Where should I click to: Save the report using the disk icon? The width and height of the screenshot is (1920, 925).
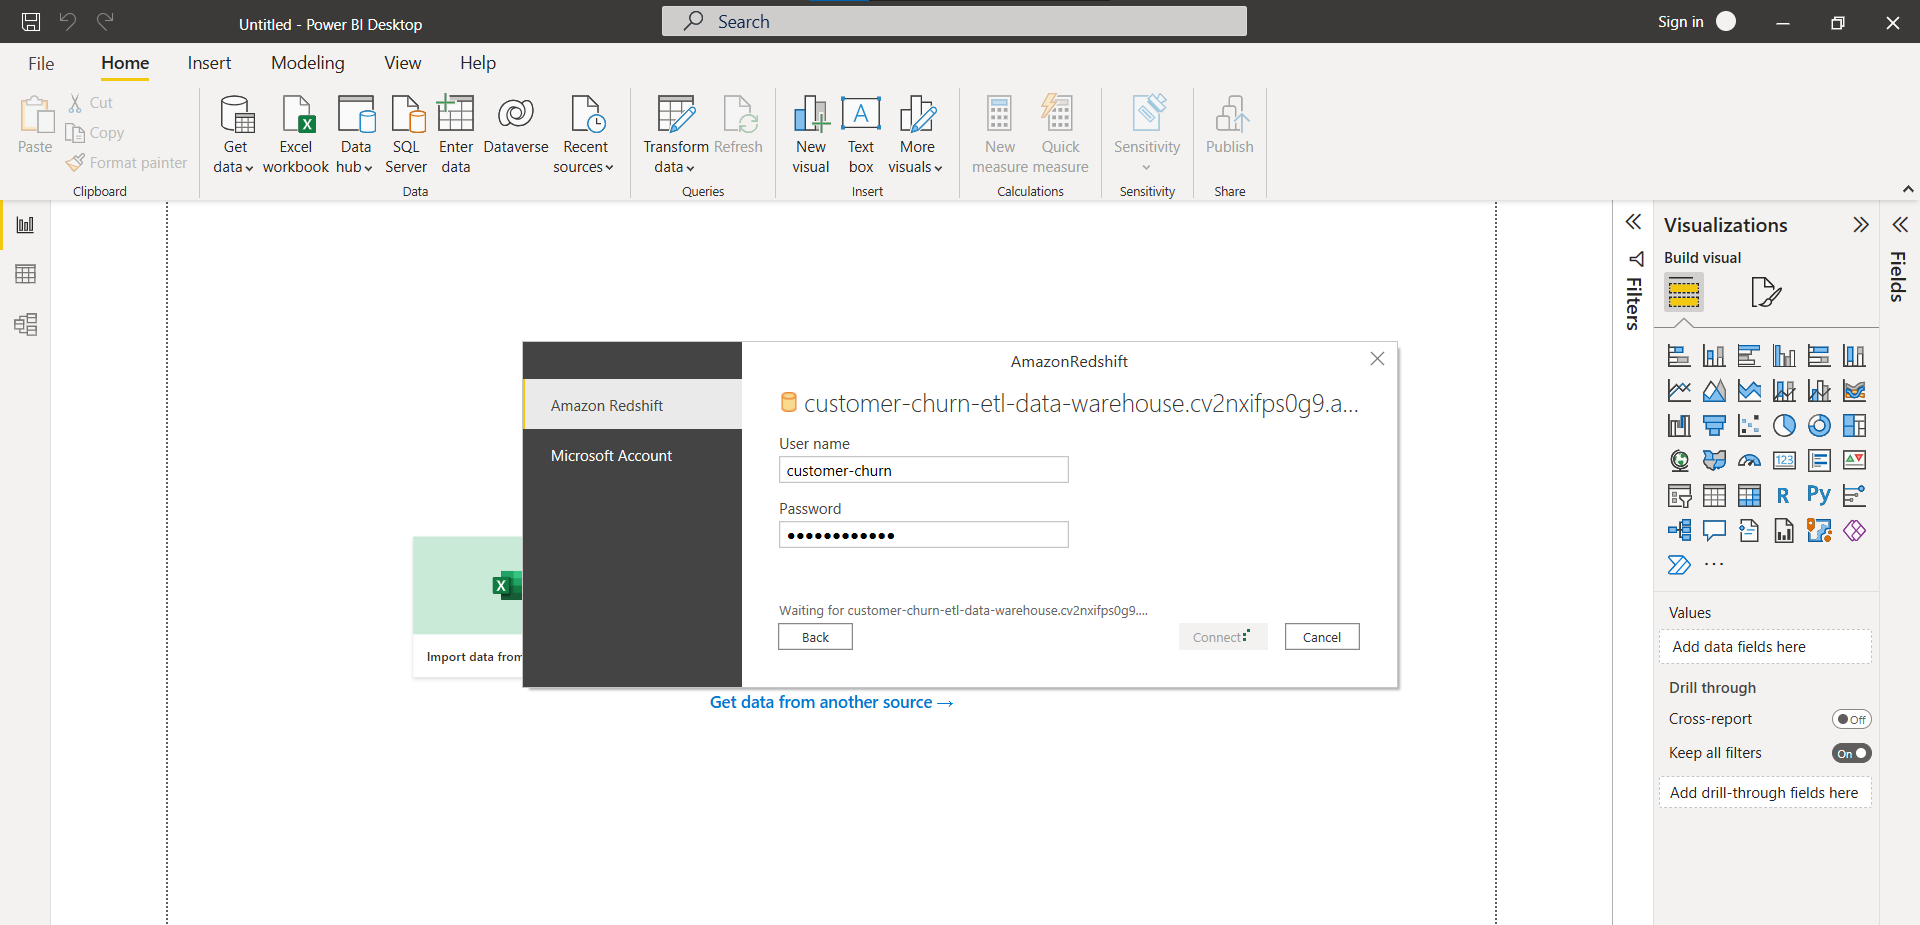click(31, 21)
